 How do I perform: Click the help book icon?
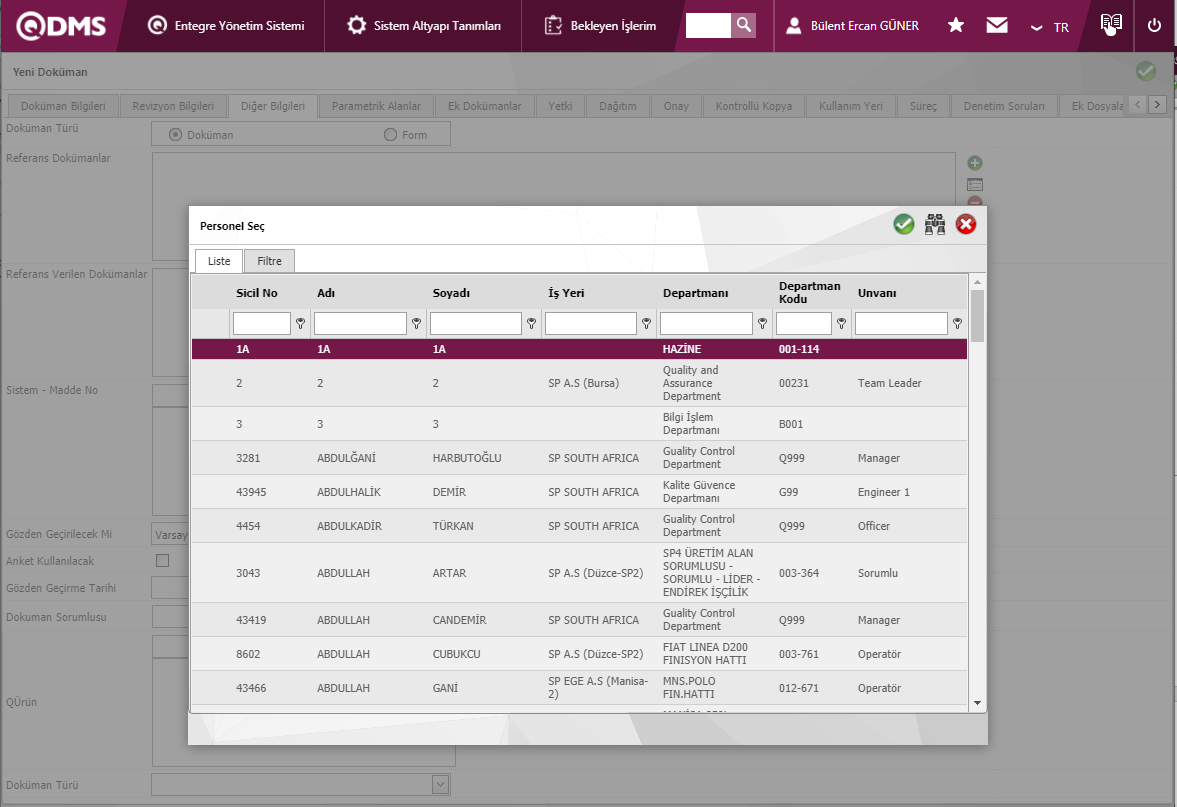click(1110, 24)
